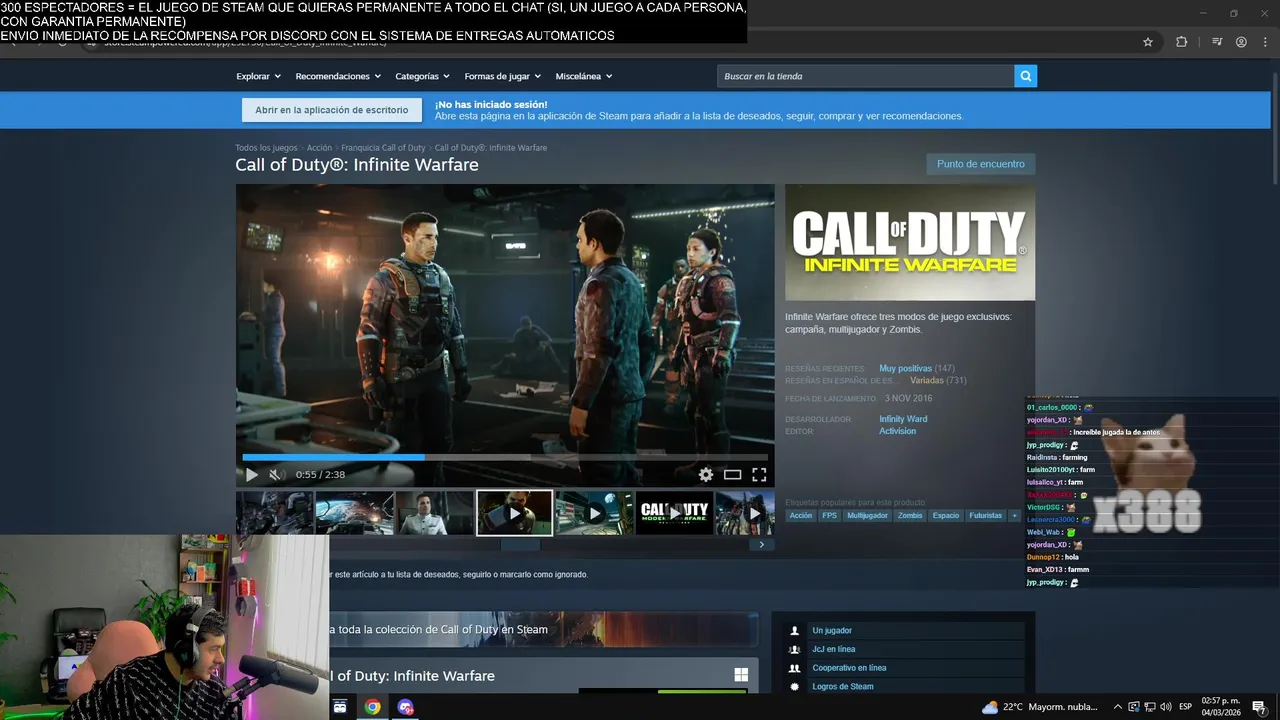Switch the ESP keyboard language indicator
Image resolution: width=1280 pixels, height=720 pixels.
(x=1185, y=707)
